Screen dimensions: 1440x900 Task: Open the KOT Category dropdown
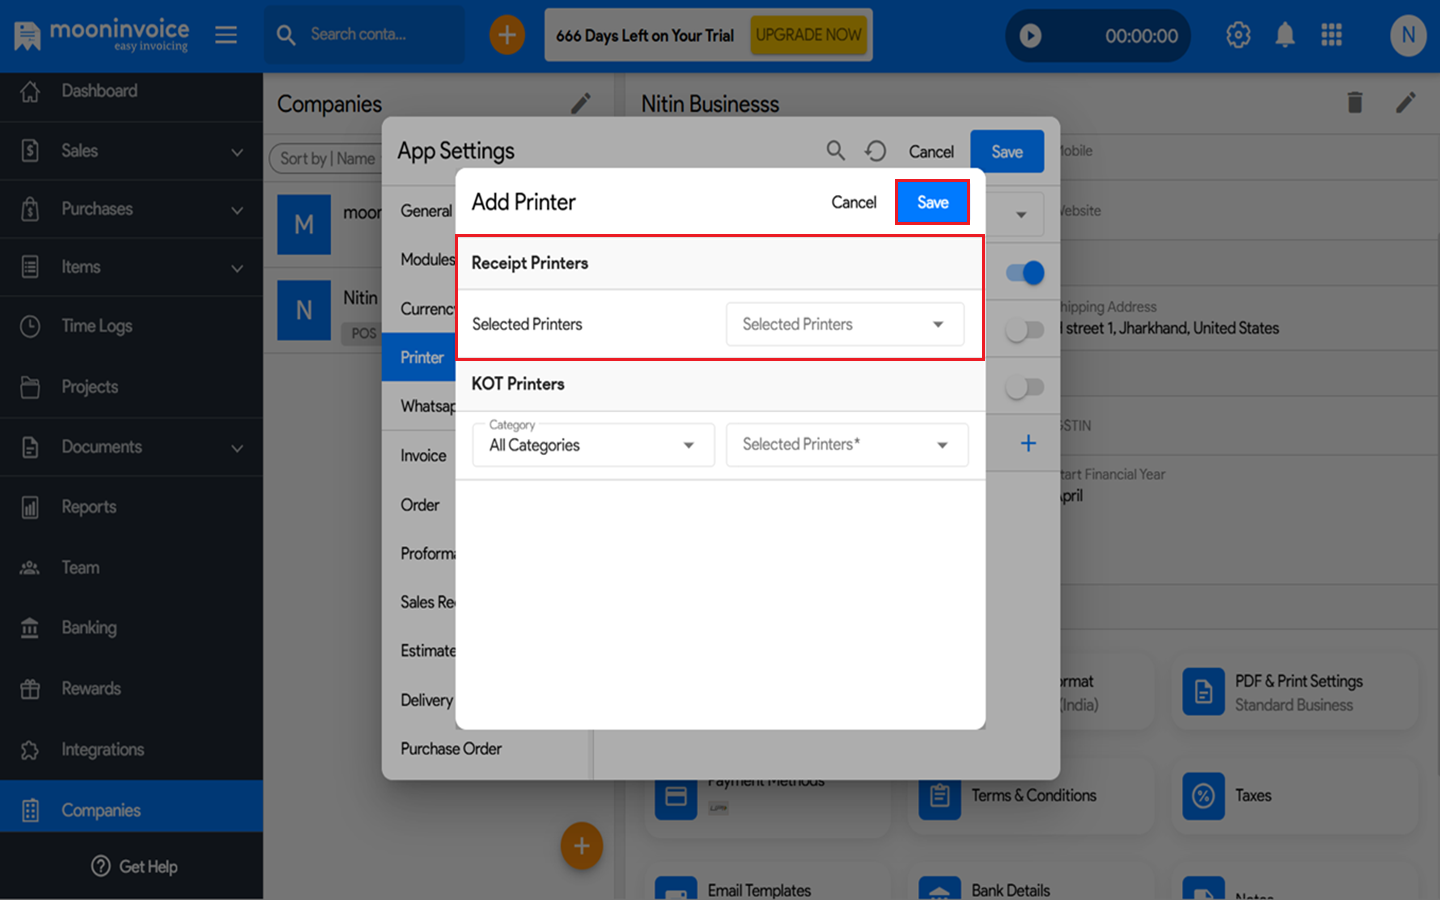tap(593, 445)
